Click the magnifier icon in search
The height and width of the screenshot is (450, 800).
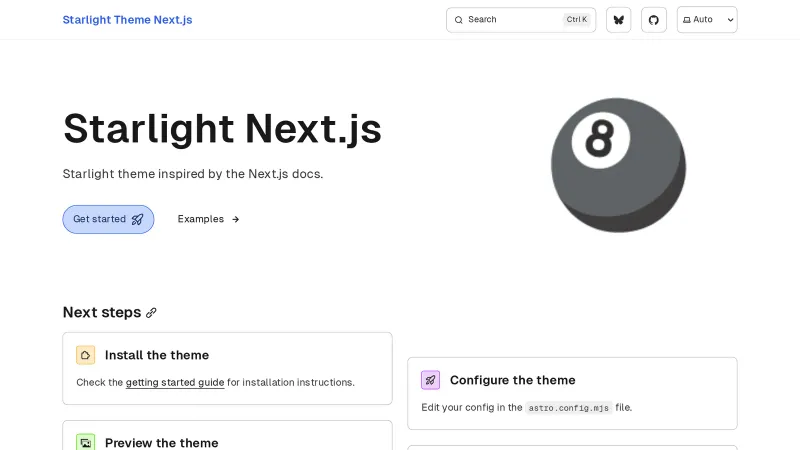pos(459,20)
